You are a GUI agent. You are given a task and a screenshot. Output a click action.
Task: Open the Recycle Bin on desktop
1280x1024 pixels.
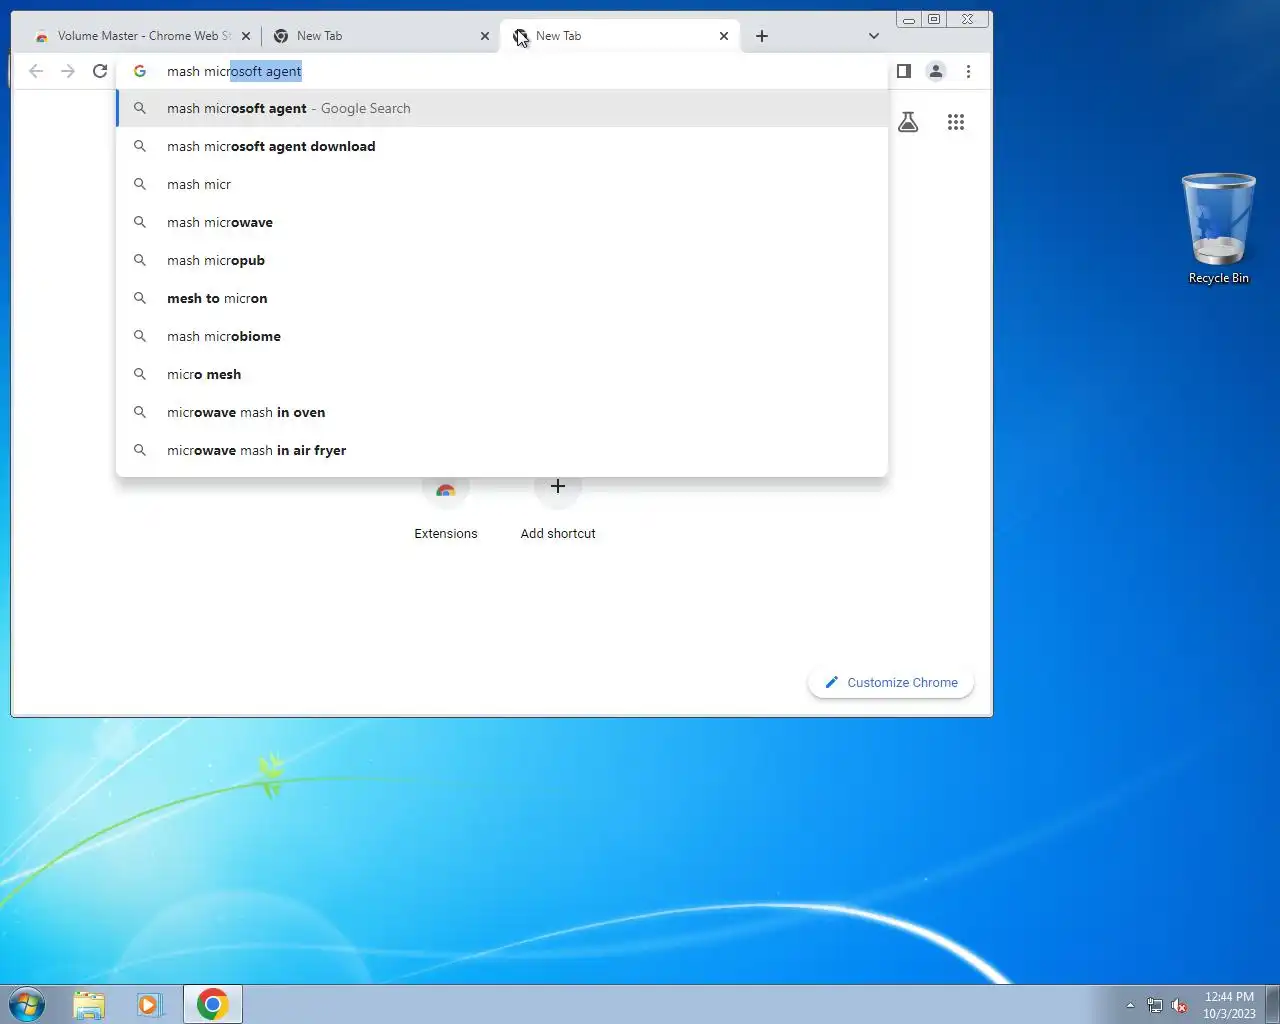[x=1218, y=229]
